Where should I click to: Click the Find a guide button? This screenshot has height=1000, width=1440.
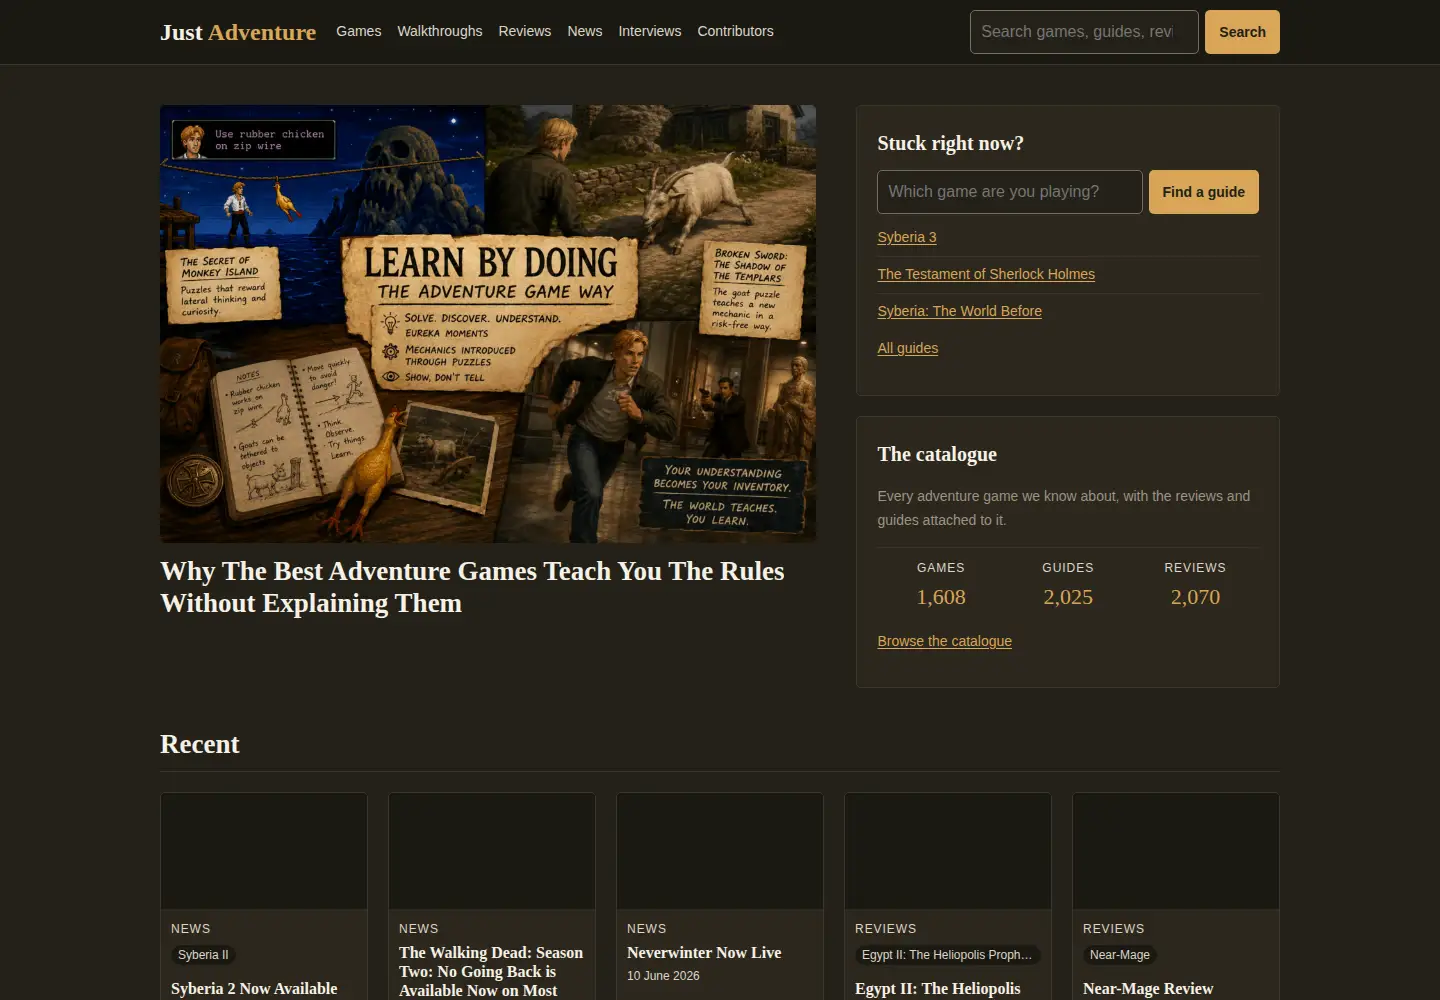[1203, 192]
